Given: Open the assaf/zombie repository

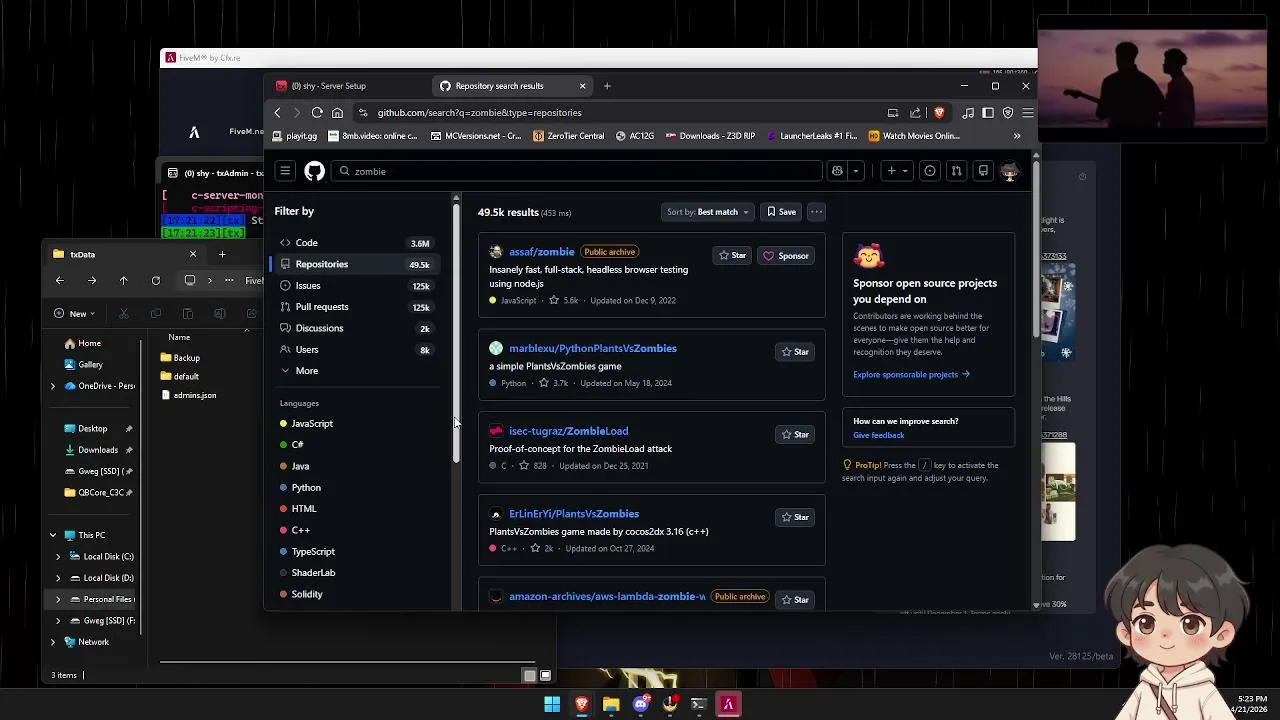Looking at the screenshot, I should (x=541, y=252).
